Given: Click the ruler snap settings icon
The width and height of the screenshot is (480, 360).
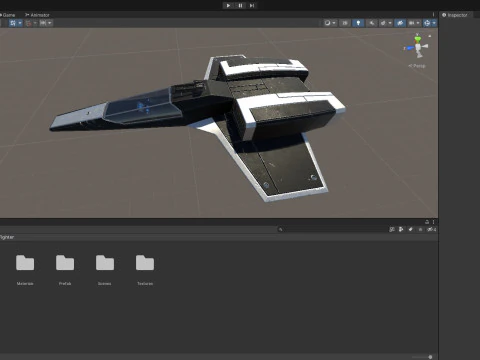Looking at the screenshot, I should click(43, 23).
